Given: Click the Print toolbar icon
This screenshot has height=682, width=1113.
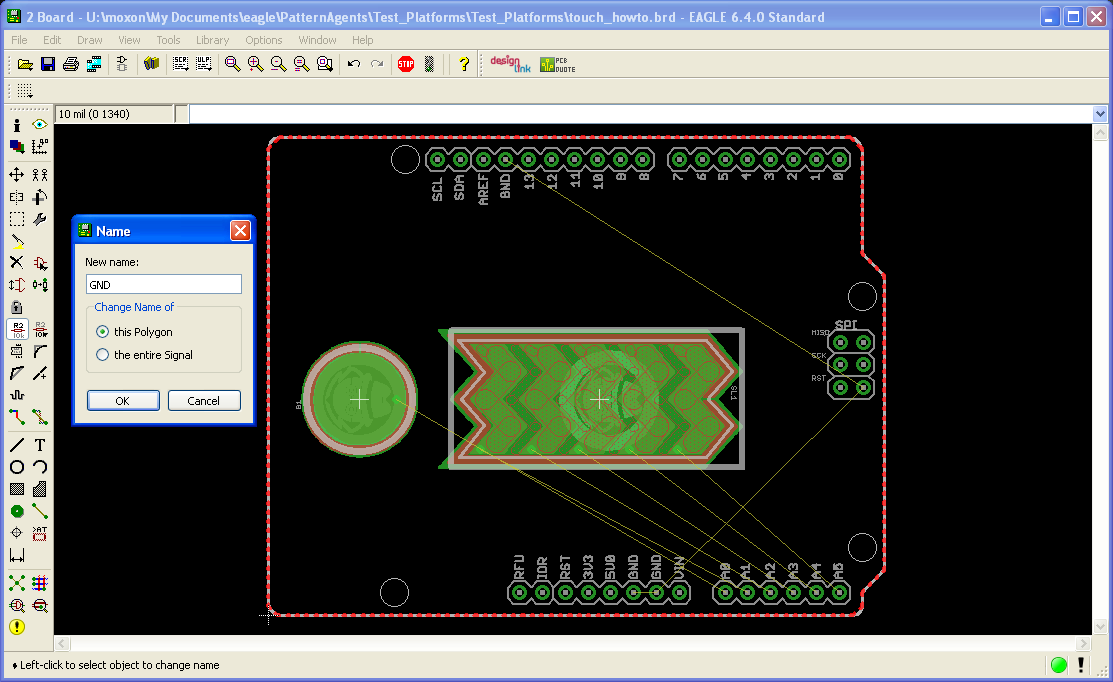Looking at the screenshot, I should (71, 65).
